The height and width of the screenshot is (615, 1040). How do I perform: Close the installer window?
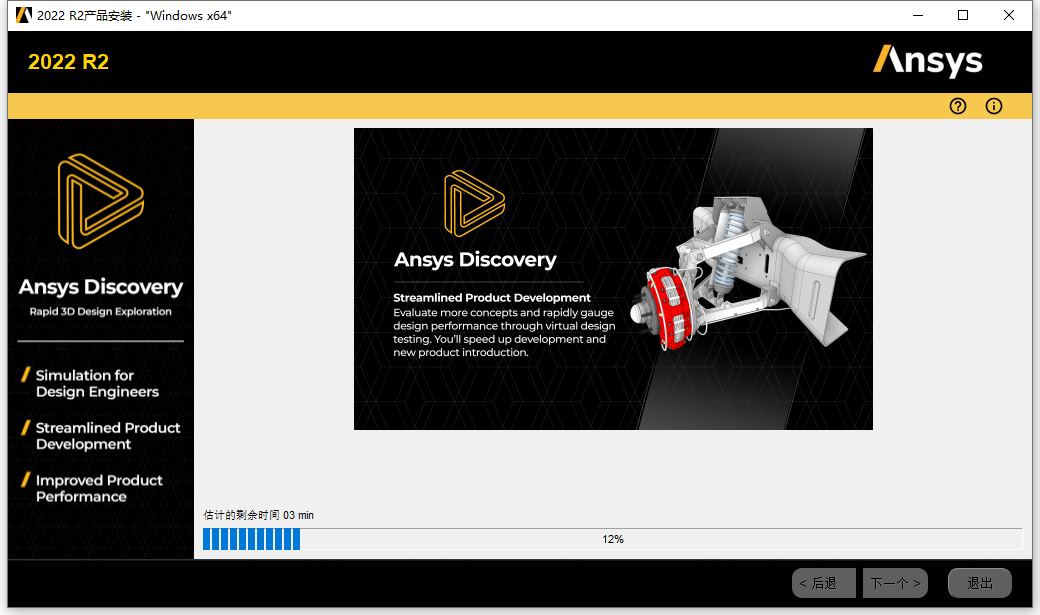click(1009, 15)
